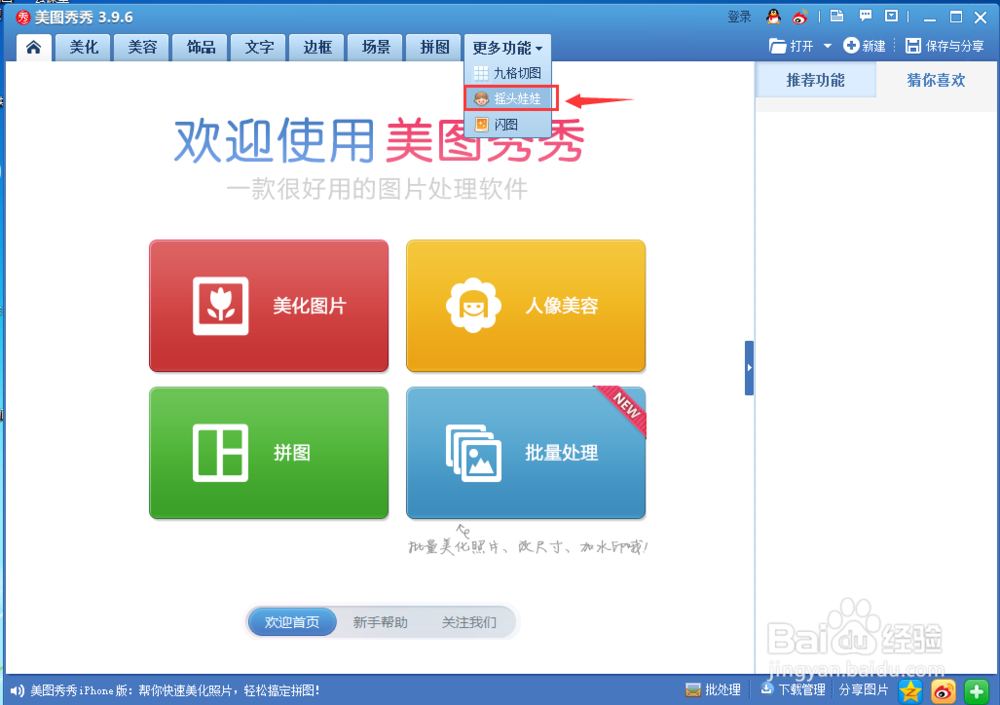Share to Qzone star icon
The width and height of the screenshot is (1000, 705).
point(910,691)
